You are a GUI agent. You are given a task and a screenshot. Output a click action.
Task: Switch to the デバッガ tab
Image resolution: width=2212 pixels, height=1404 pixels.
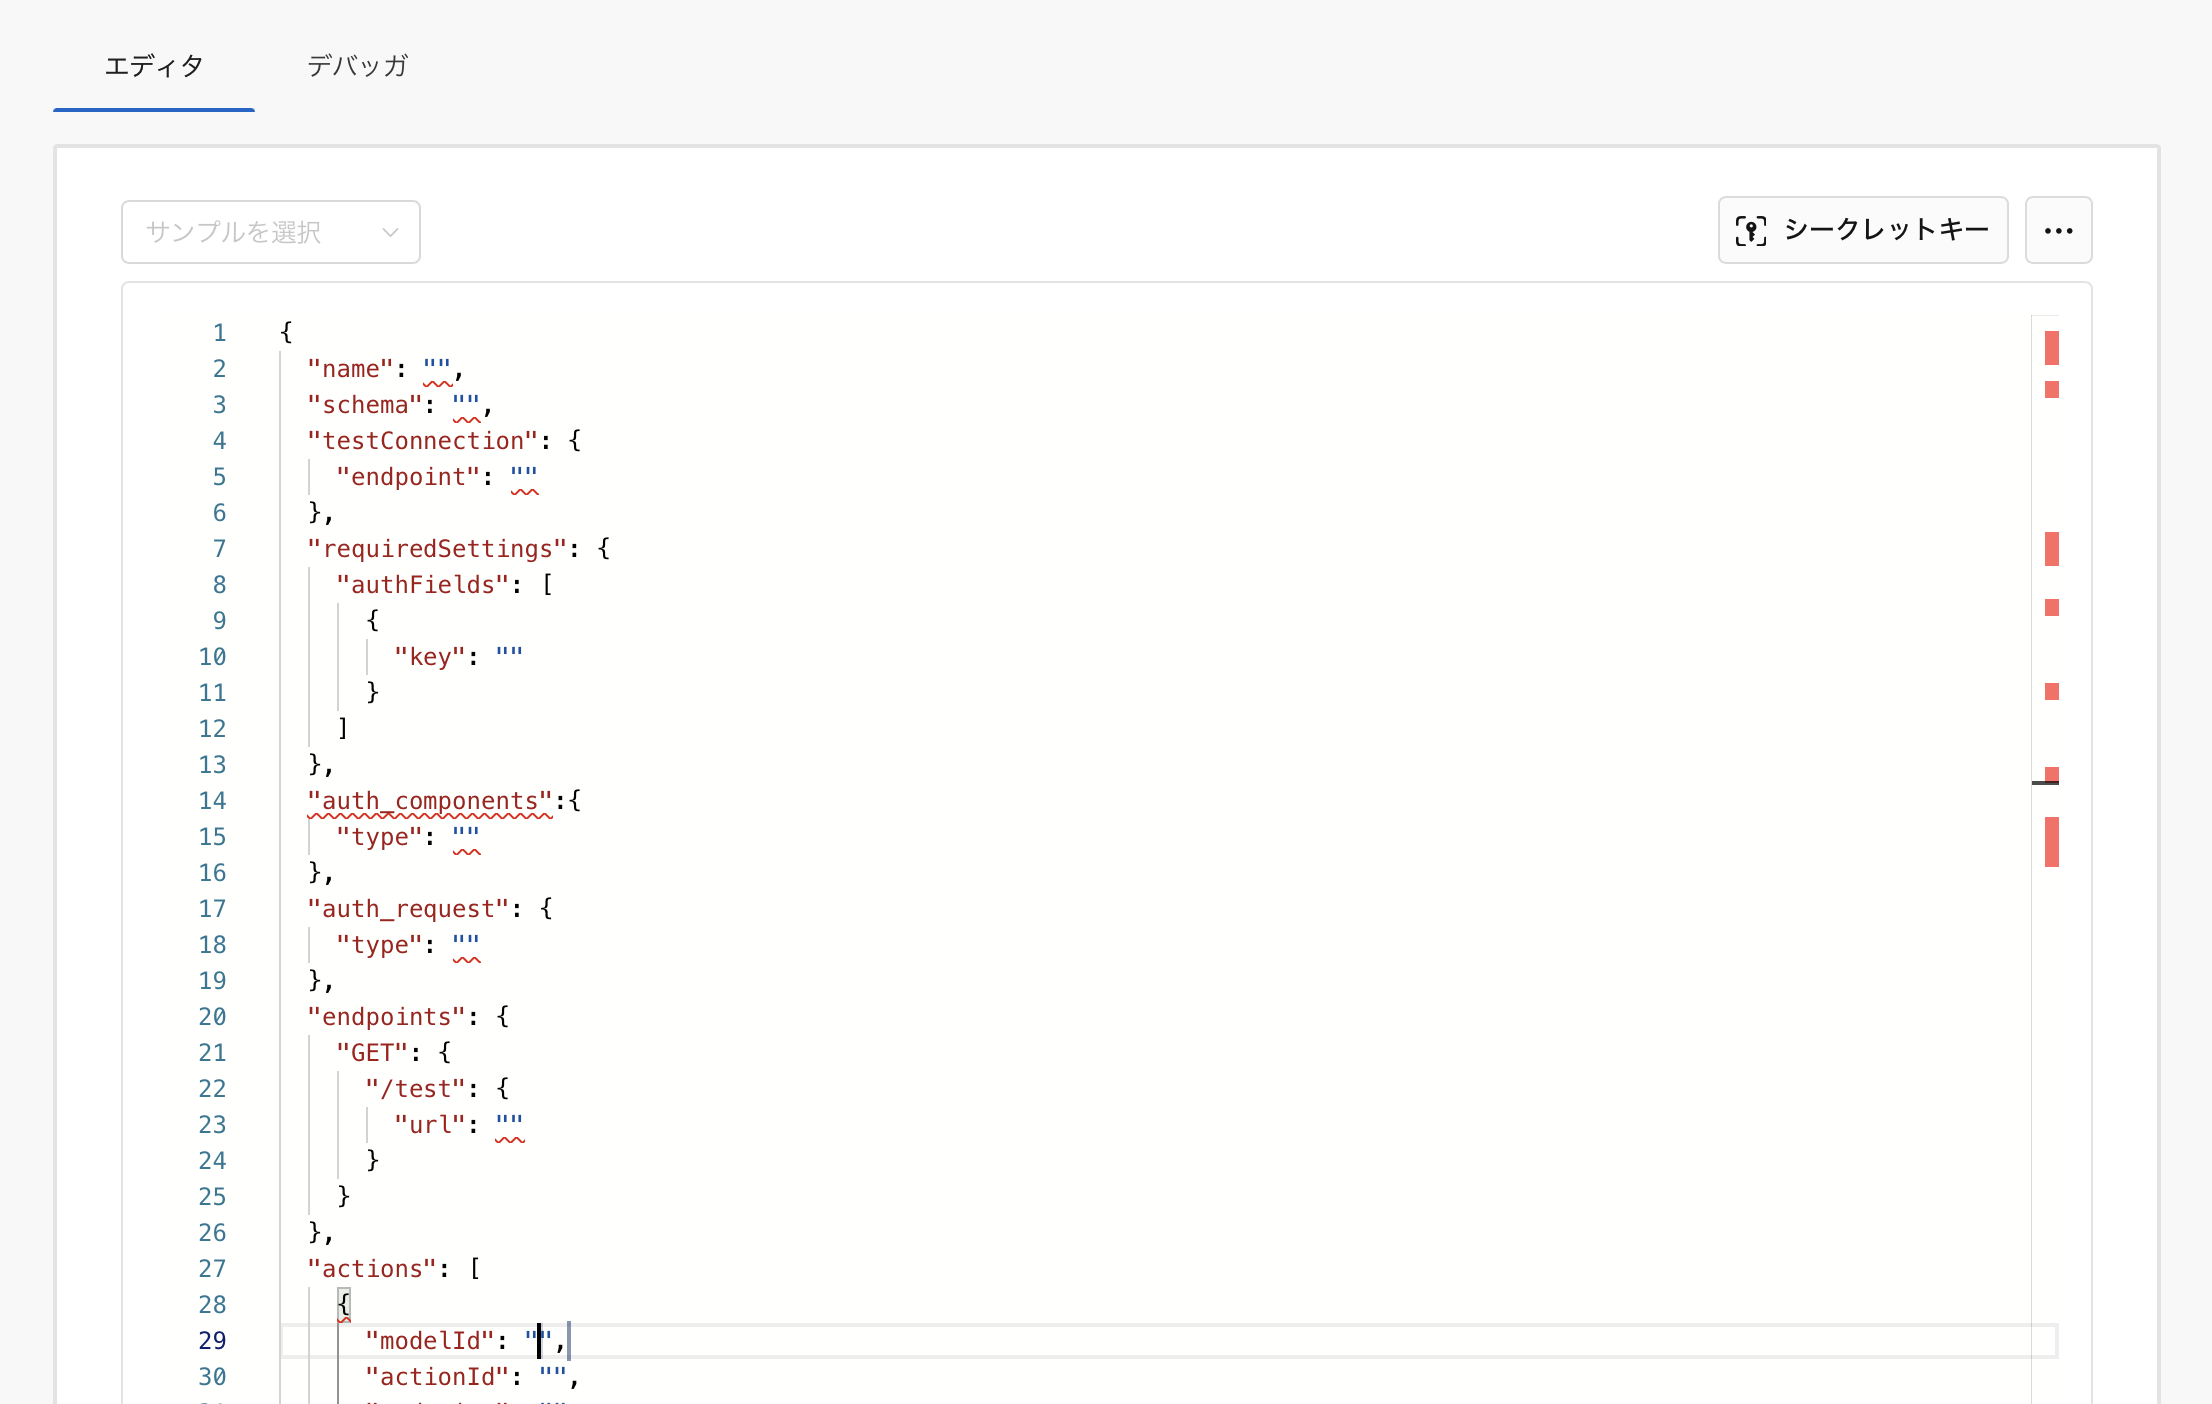(x=357, y=66)
